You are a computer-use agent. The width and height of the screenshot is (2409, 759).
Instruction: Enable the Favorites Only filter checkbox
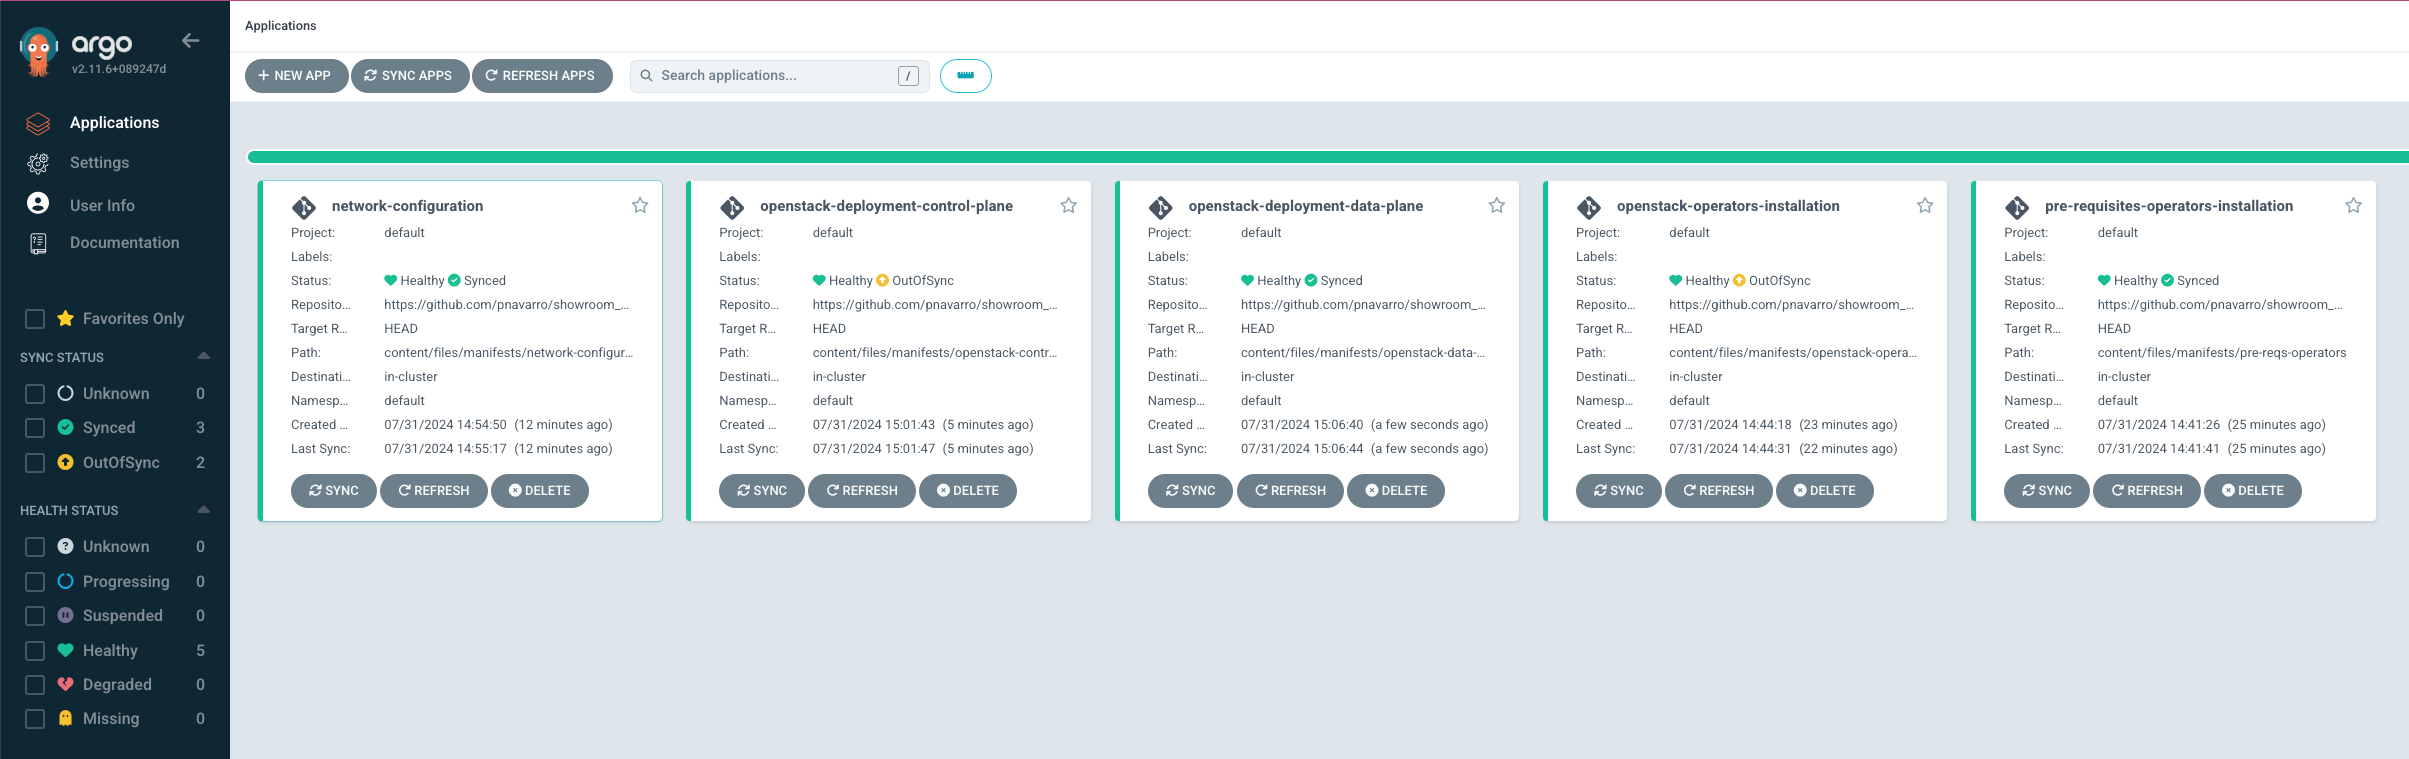click(x=35, y=319)
